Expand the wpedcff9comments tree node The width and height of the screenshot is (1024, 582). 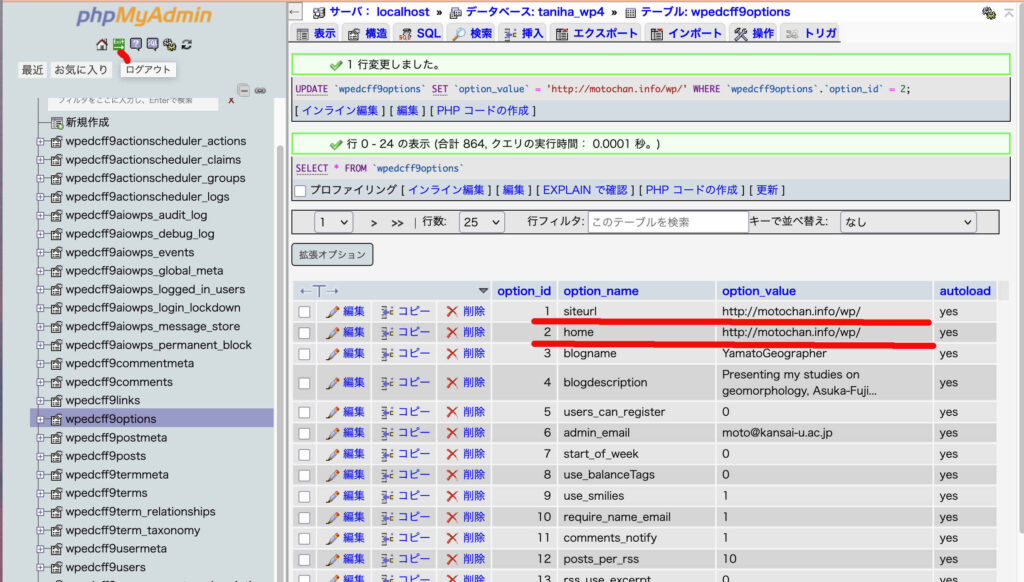[40, 382]
